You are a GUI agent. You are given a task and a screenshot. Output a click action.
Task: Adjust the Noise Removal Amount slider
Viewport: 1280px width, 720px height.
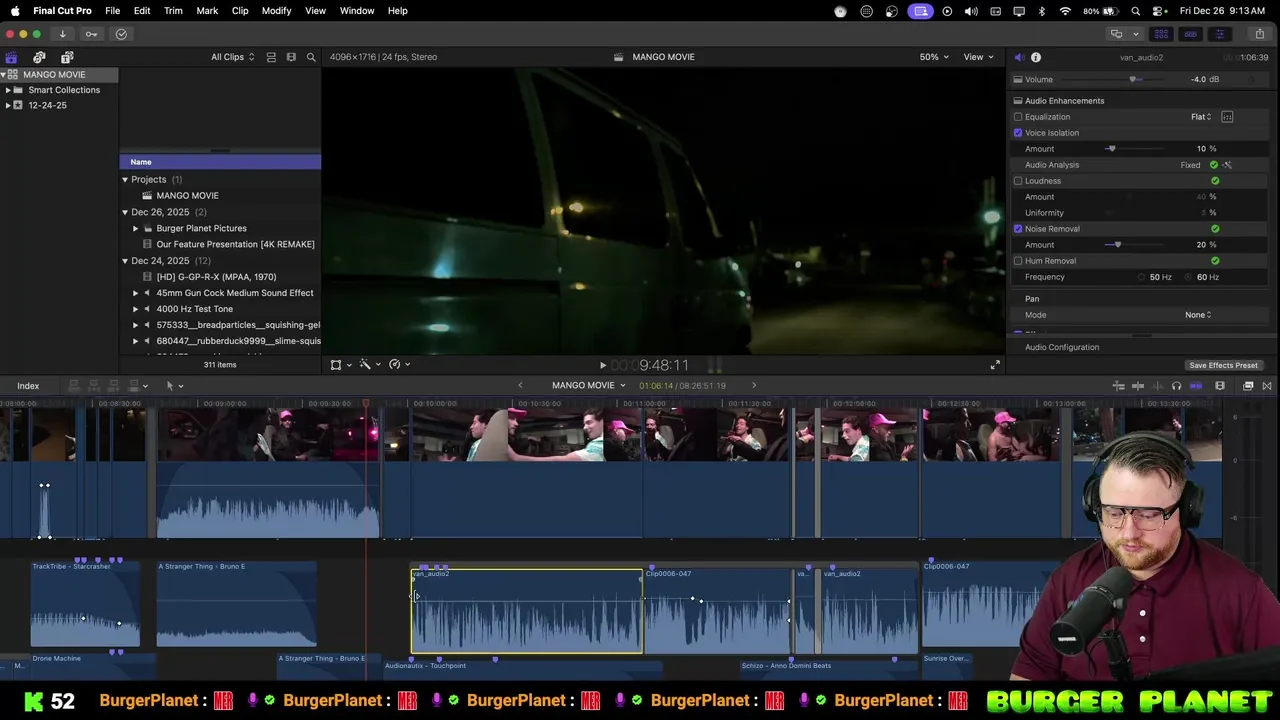point(1117,245)
